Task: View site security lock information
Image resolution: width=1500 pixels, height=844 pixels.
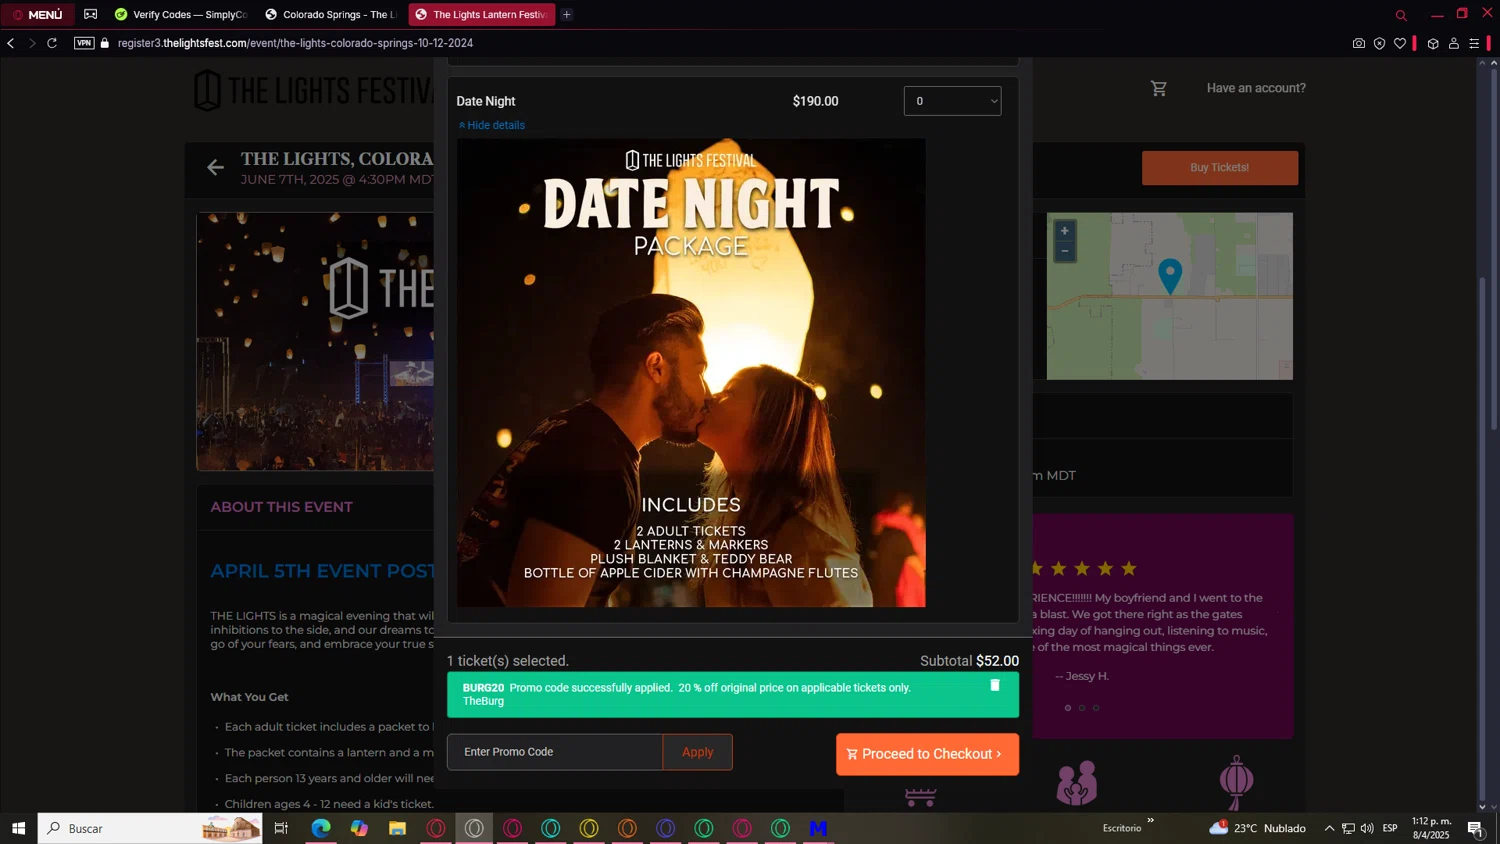Action: point(105,43)
